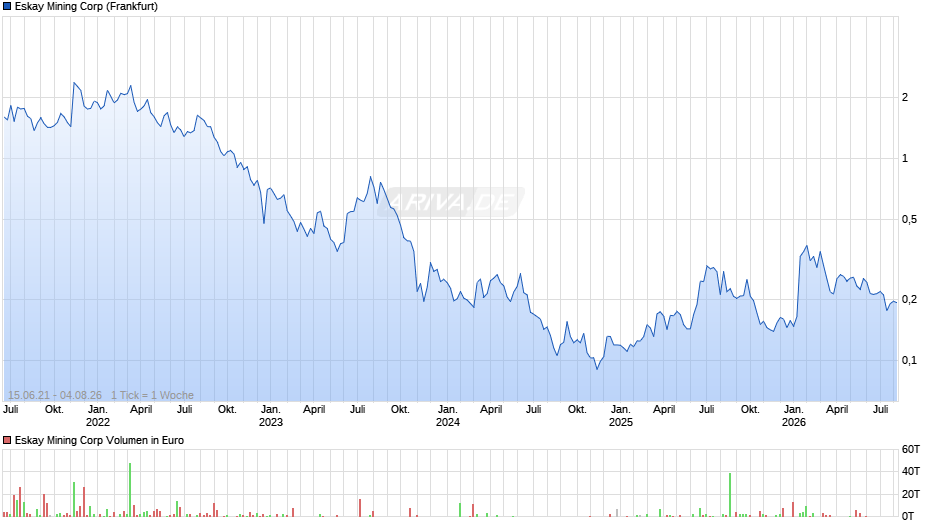Click the 'Jan. 2023' time axis label
Image resolution: width=940 pixels, height=526 pixels.
(x=270, y=416)
